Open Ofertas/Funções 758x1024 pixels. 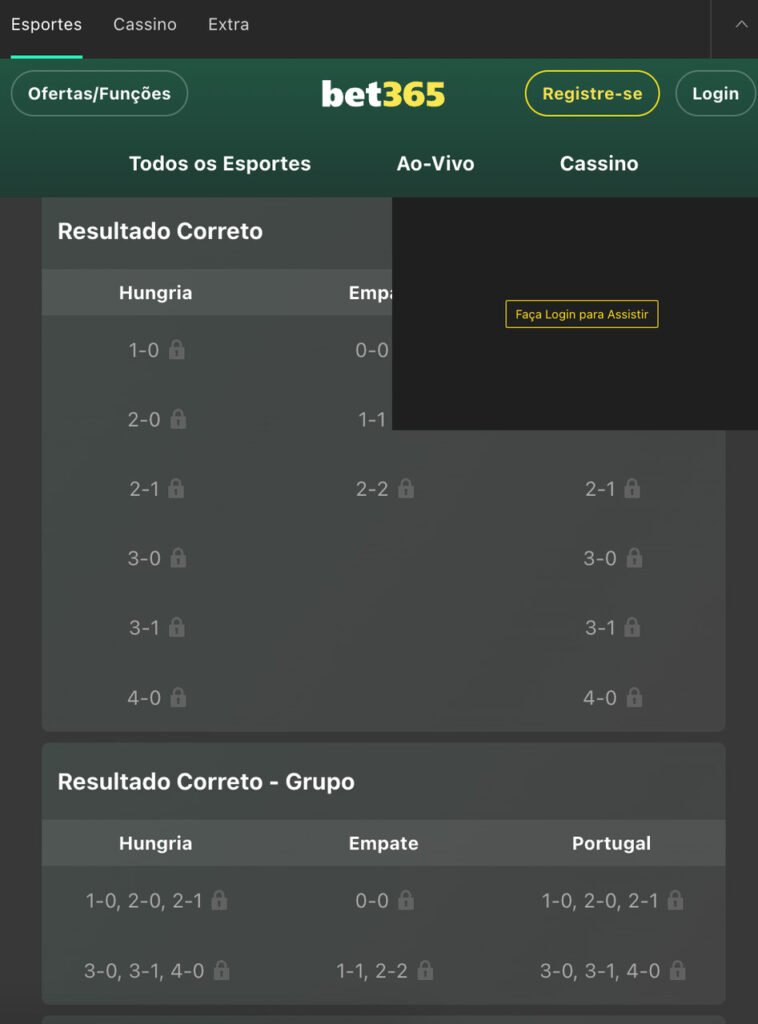[98, 93]
